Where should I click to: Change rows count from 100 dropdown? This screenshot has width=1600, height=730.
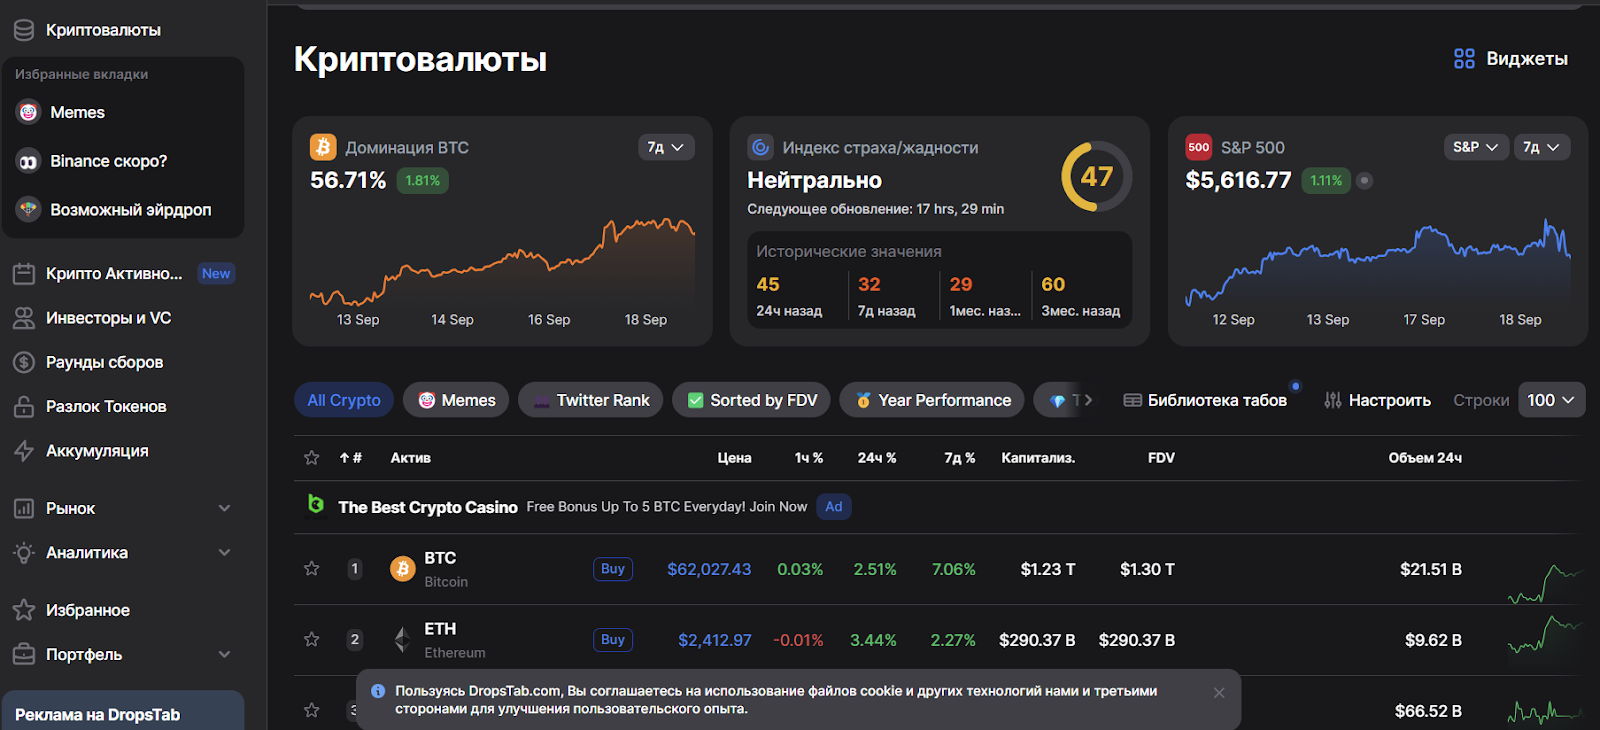pyautogui.click(x=1551, y=400)
